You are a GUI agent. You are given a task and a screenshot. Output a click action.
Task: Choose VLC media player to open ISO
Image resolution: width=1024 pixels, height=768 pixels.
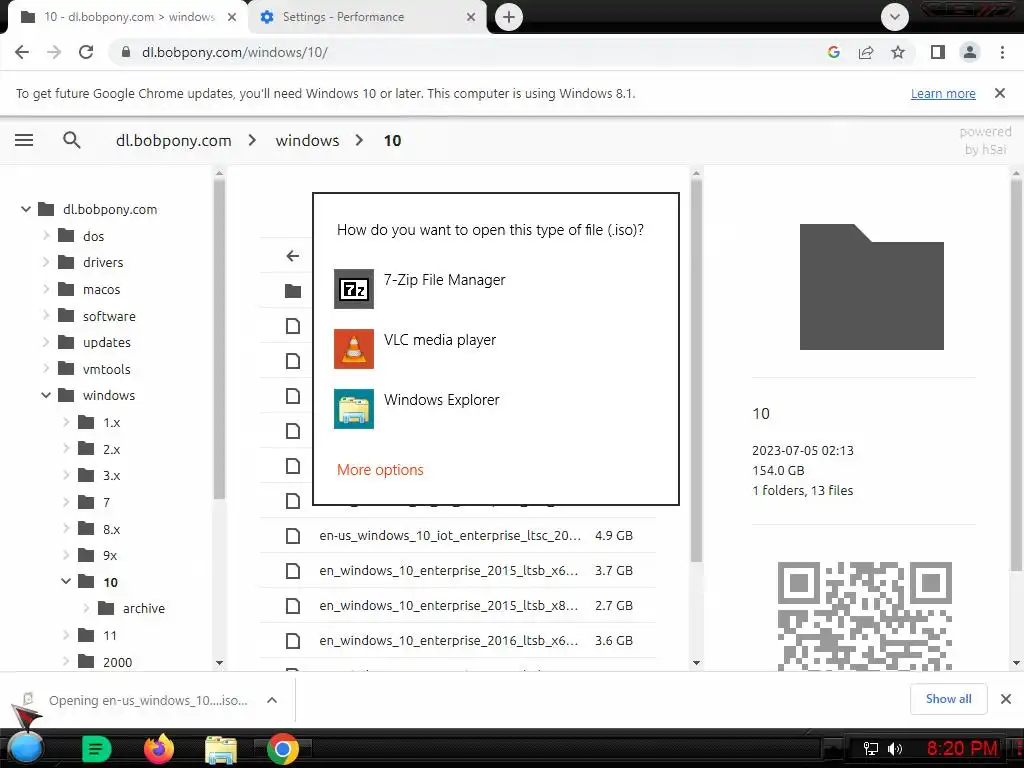point(495,348)
